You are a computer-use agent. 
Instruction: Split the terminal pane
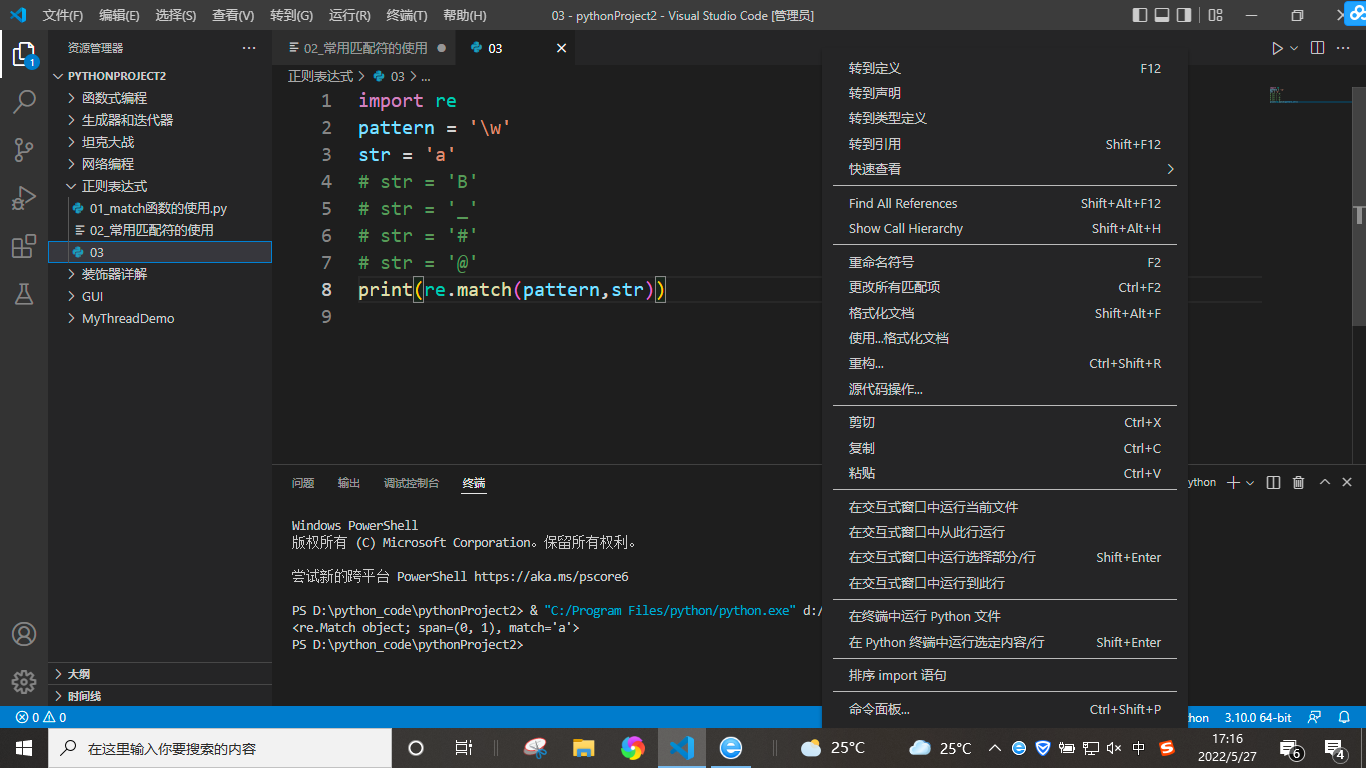[x=1273, y=482]
